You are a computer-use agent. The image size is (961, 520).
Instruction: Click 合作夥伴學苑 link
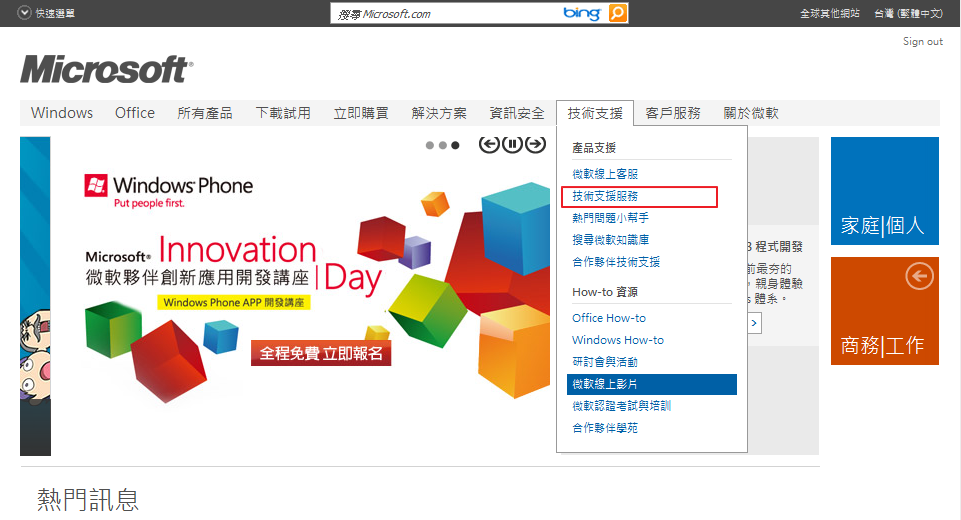coord(605,428)
